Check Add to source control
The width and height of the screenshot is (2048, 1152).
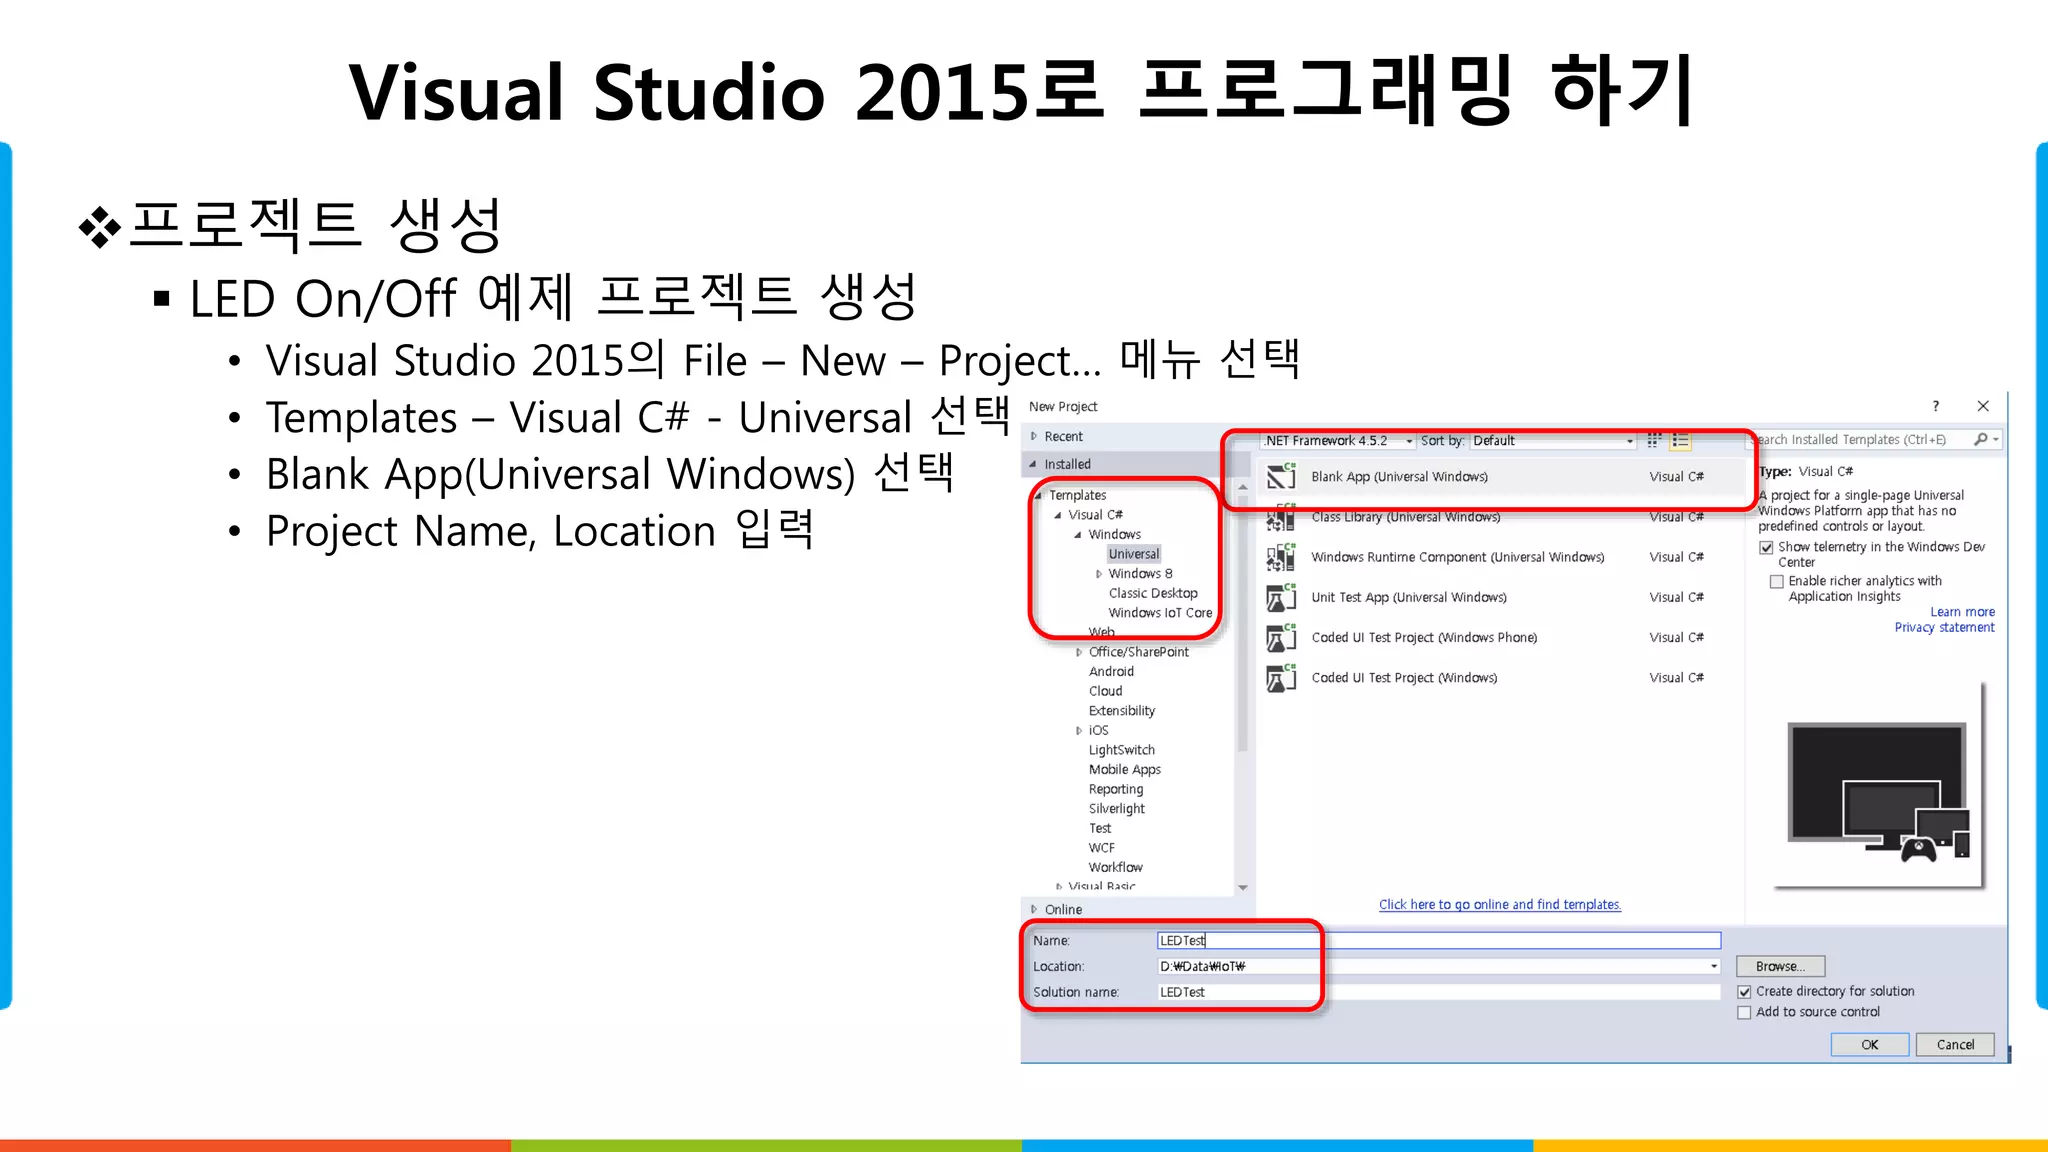[x=1745, y=1013]
